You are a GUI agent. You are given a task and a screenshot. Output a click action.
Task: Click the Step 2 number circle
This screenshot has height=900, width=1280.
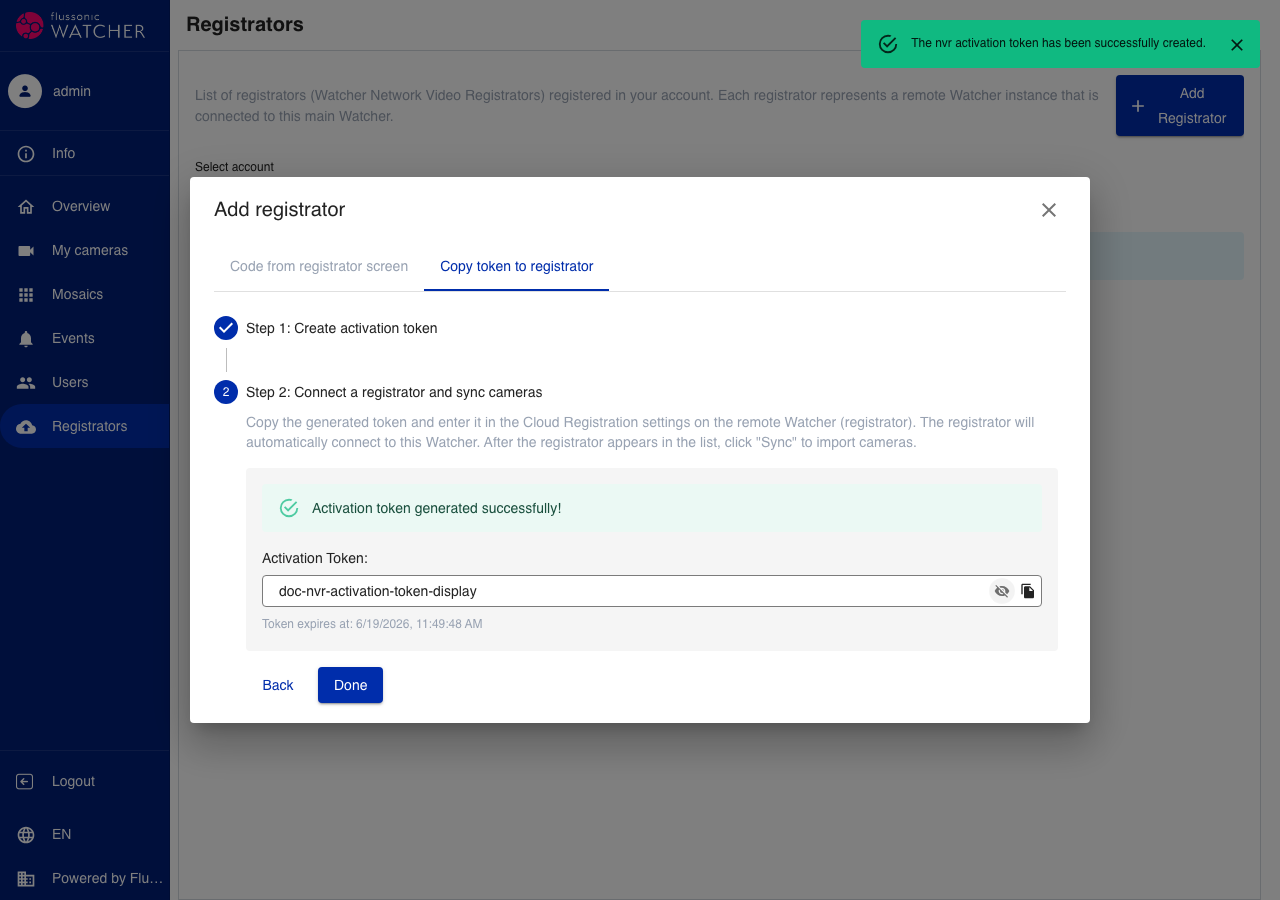226,392
